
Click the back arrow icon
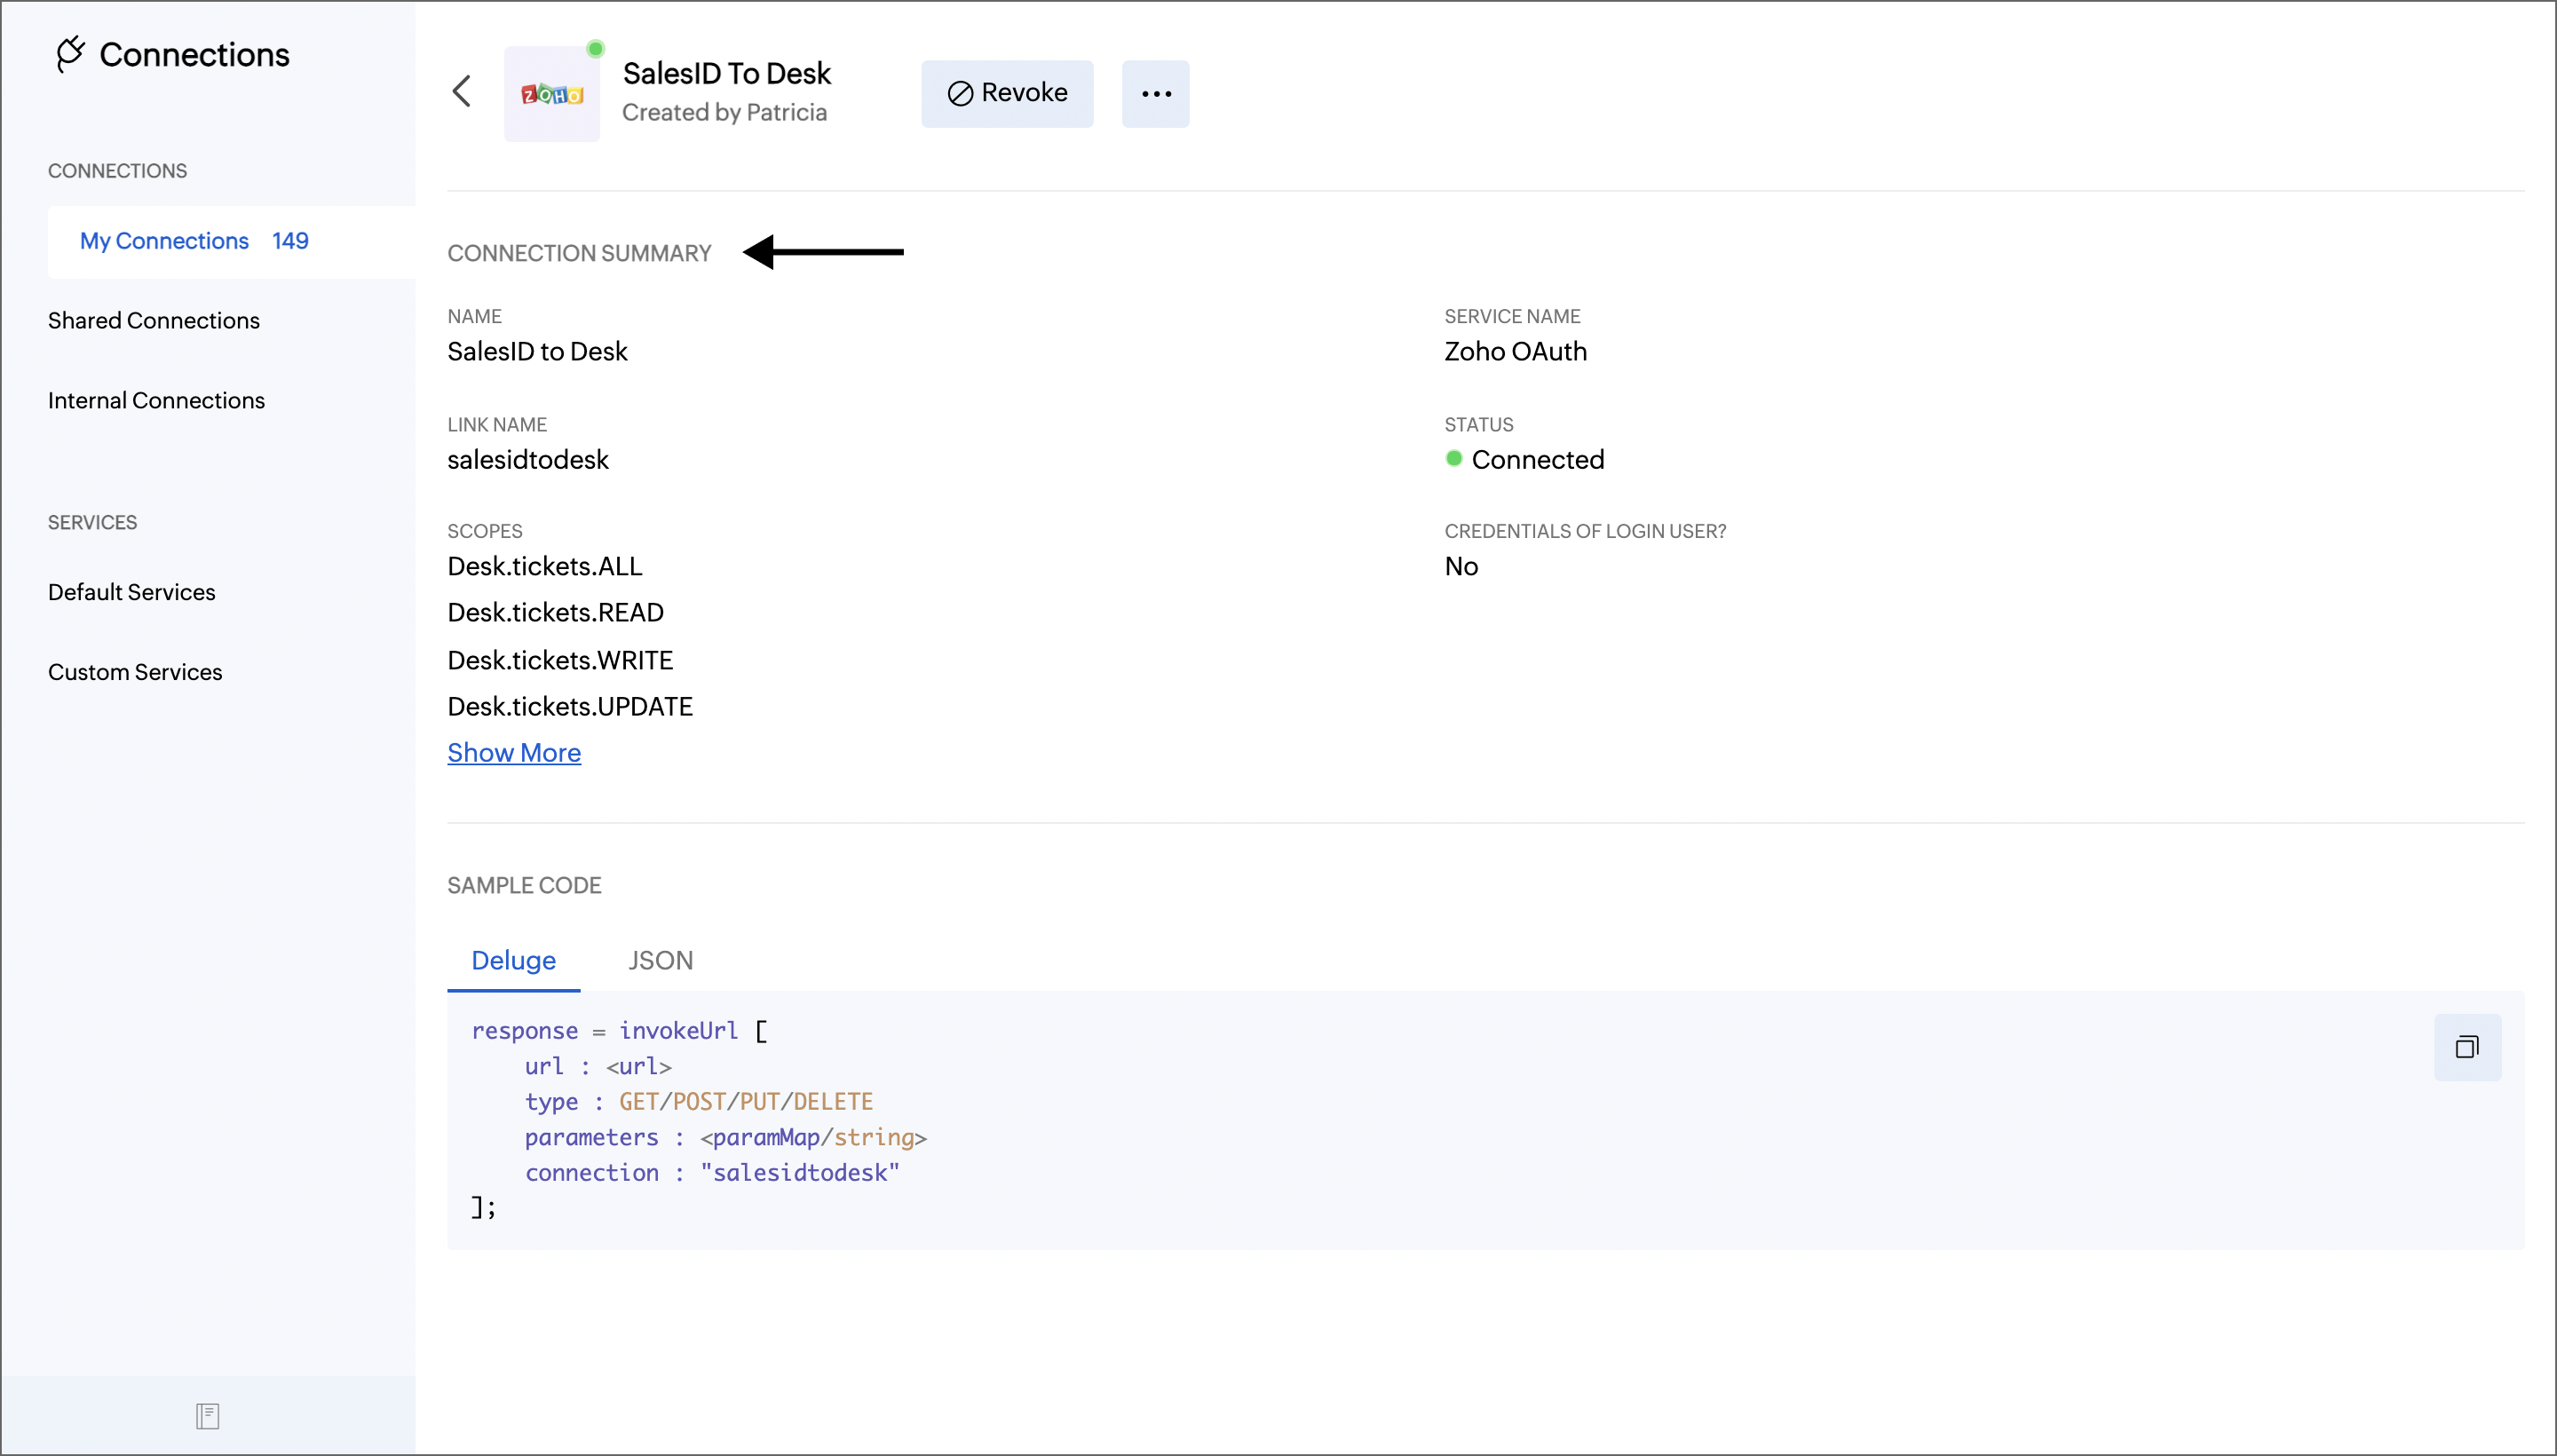pos(461,92)
